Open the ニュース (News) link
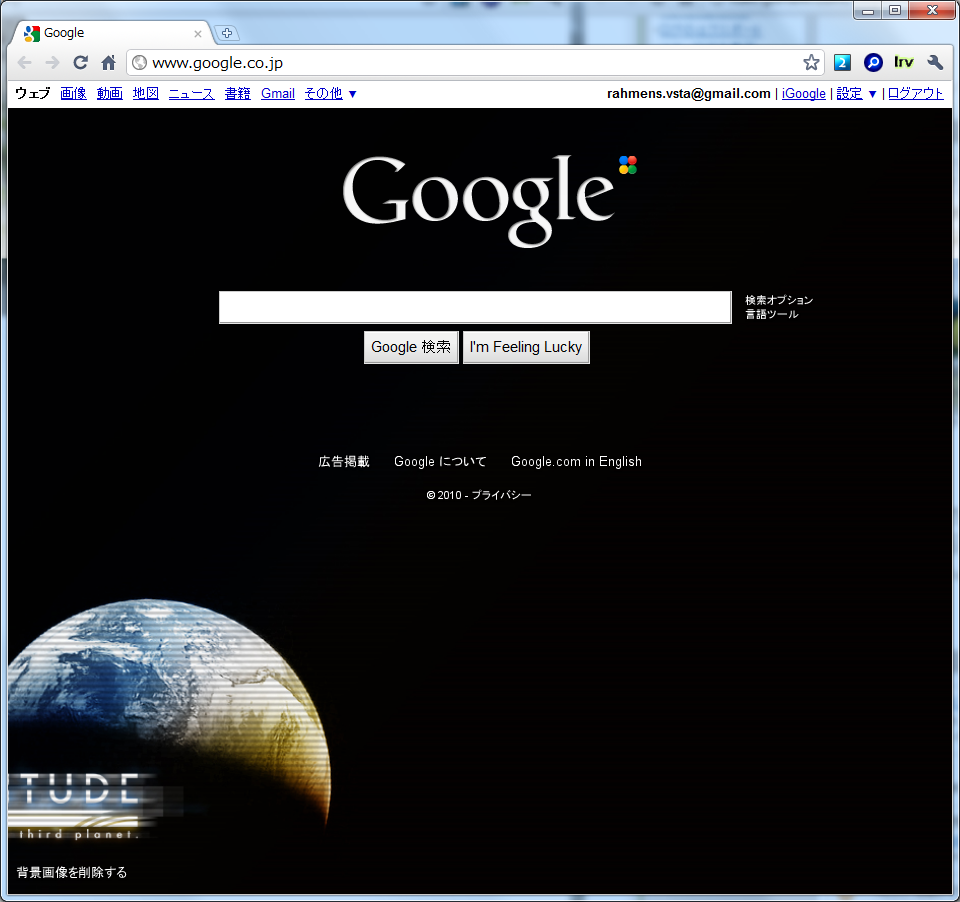Image resolution: width=960 pixels, height=902 pixels. point(192,94)
